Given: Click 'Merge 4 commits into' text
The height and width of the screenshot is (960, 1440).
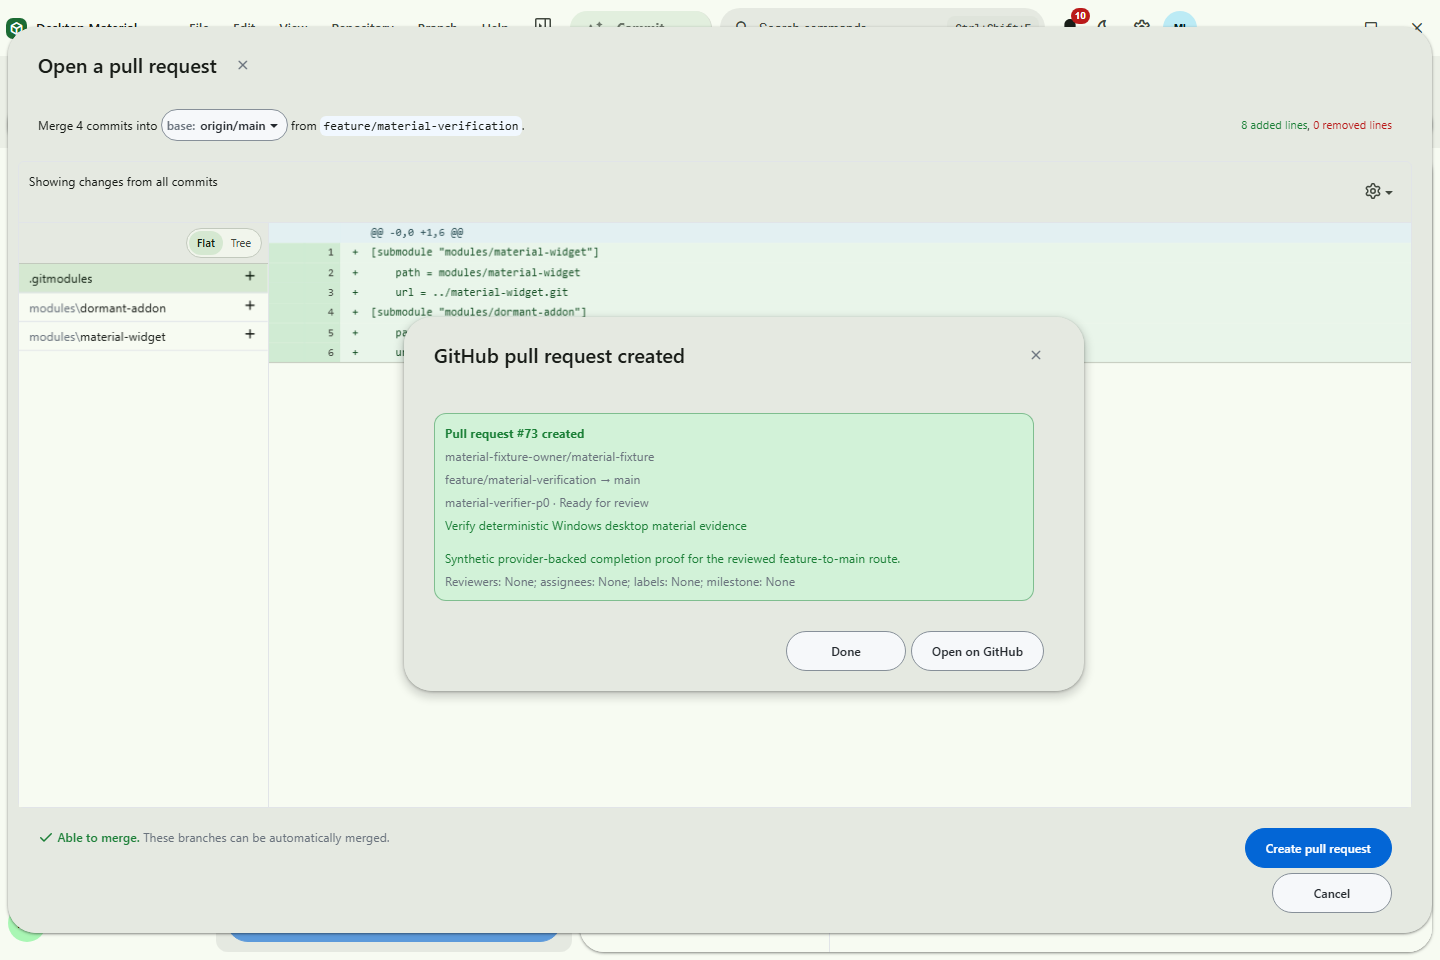Looking at the screenshot, I should (x=97, y=126).
